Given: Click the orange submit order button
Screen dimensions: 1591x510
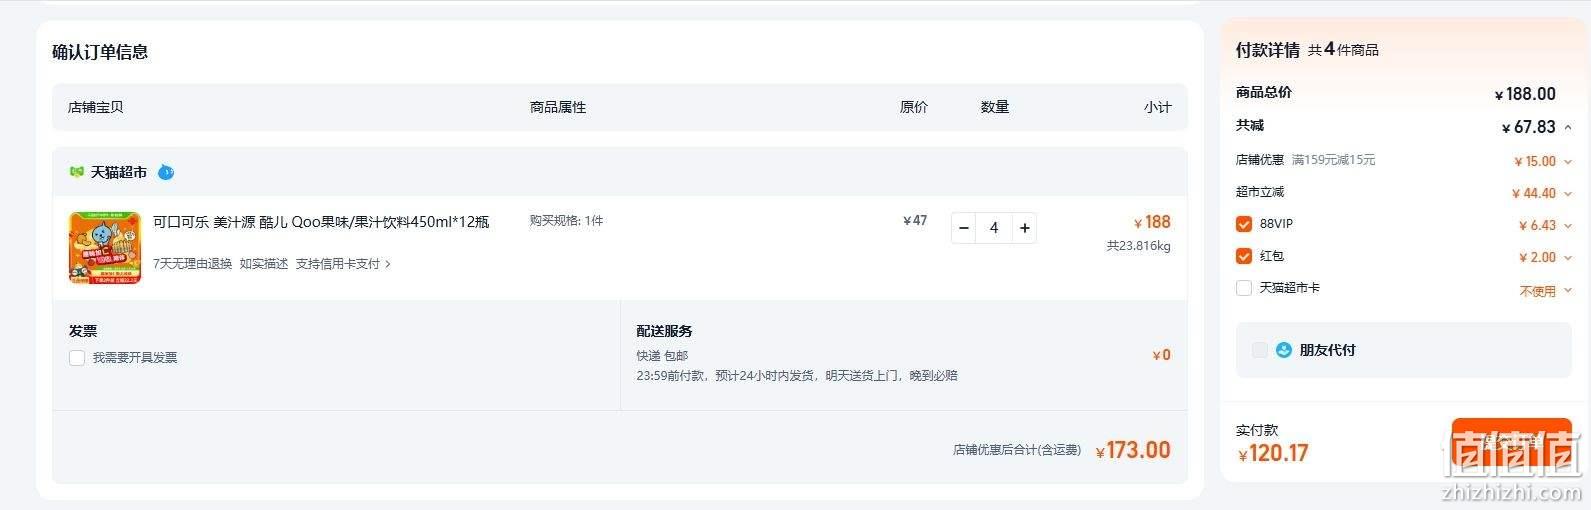Looking at the screenshot, I should click(1511, 442).
